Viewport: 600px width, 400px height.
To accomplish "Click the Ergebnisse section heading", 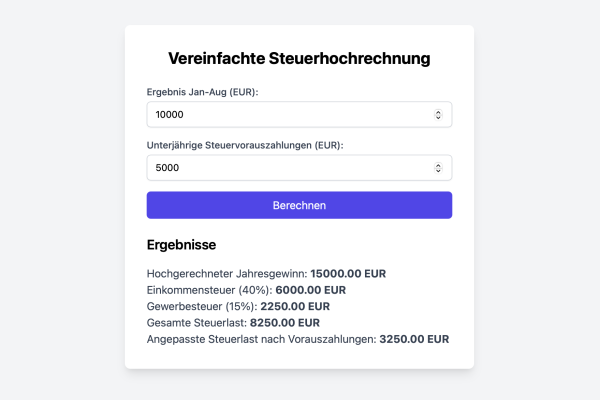I will pyautogui.click(x=182, y=244).
